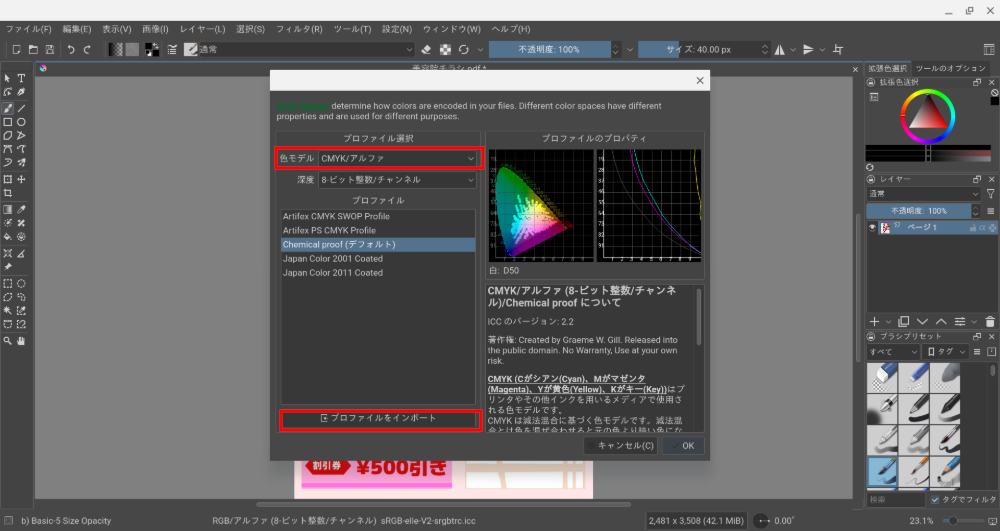Open the blending mode 通常 dropdown in toolbar
The width and height of the screenshot is (1000, 531).
[x=306, y=49]
